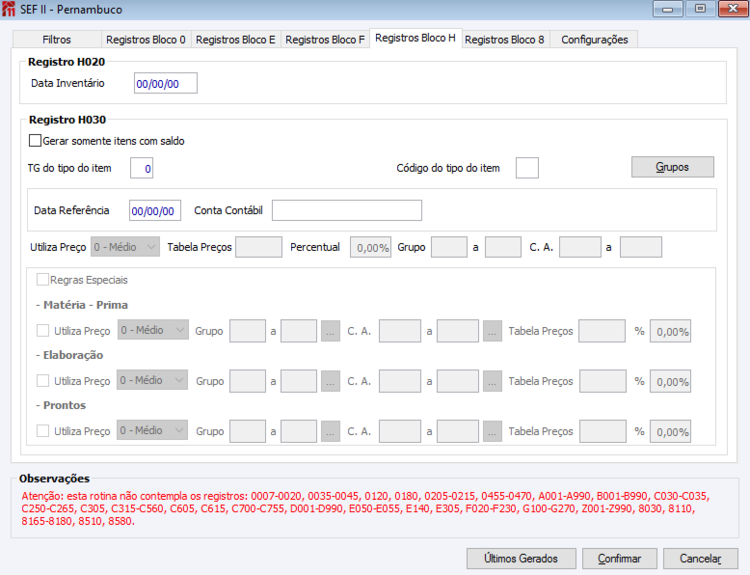Open the main Utiliza Preço dropdown

coord(125,247)
